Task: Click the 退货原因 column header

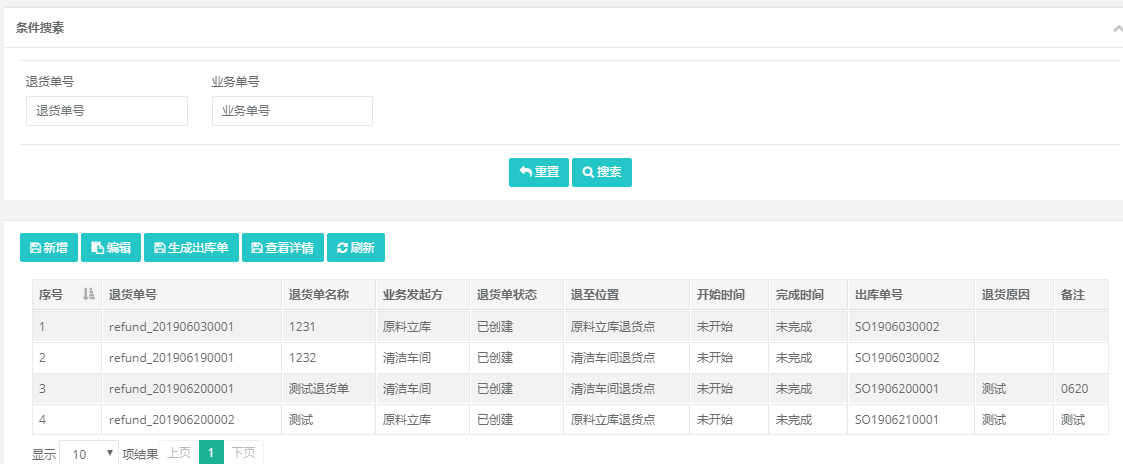Action: pyautogui.click(x=1014, y=294)
